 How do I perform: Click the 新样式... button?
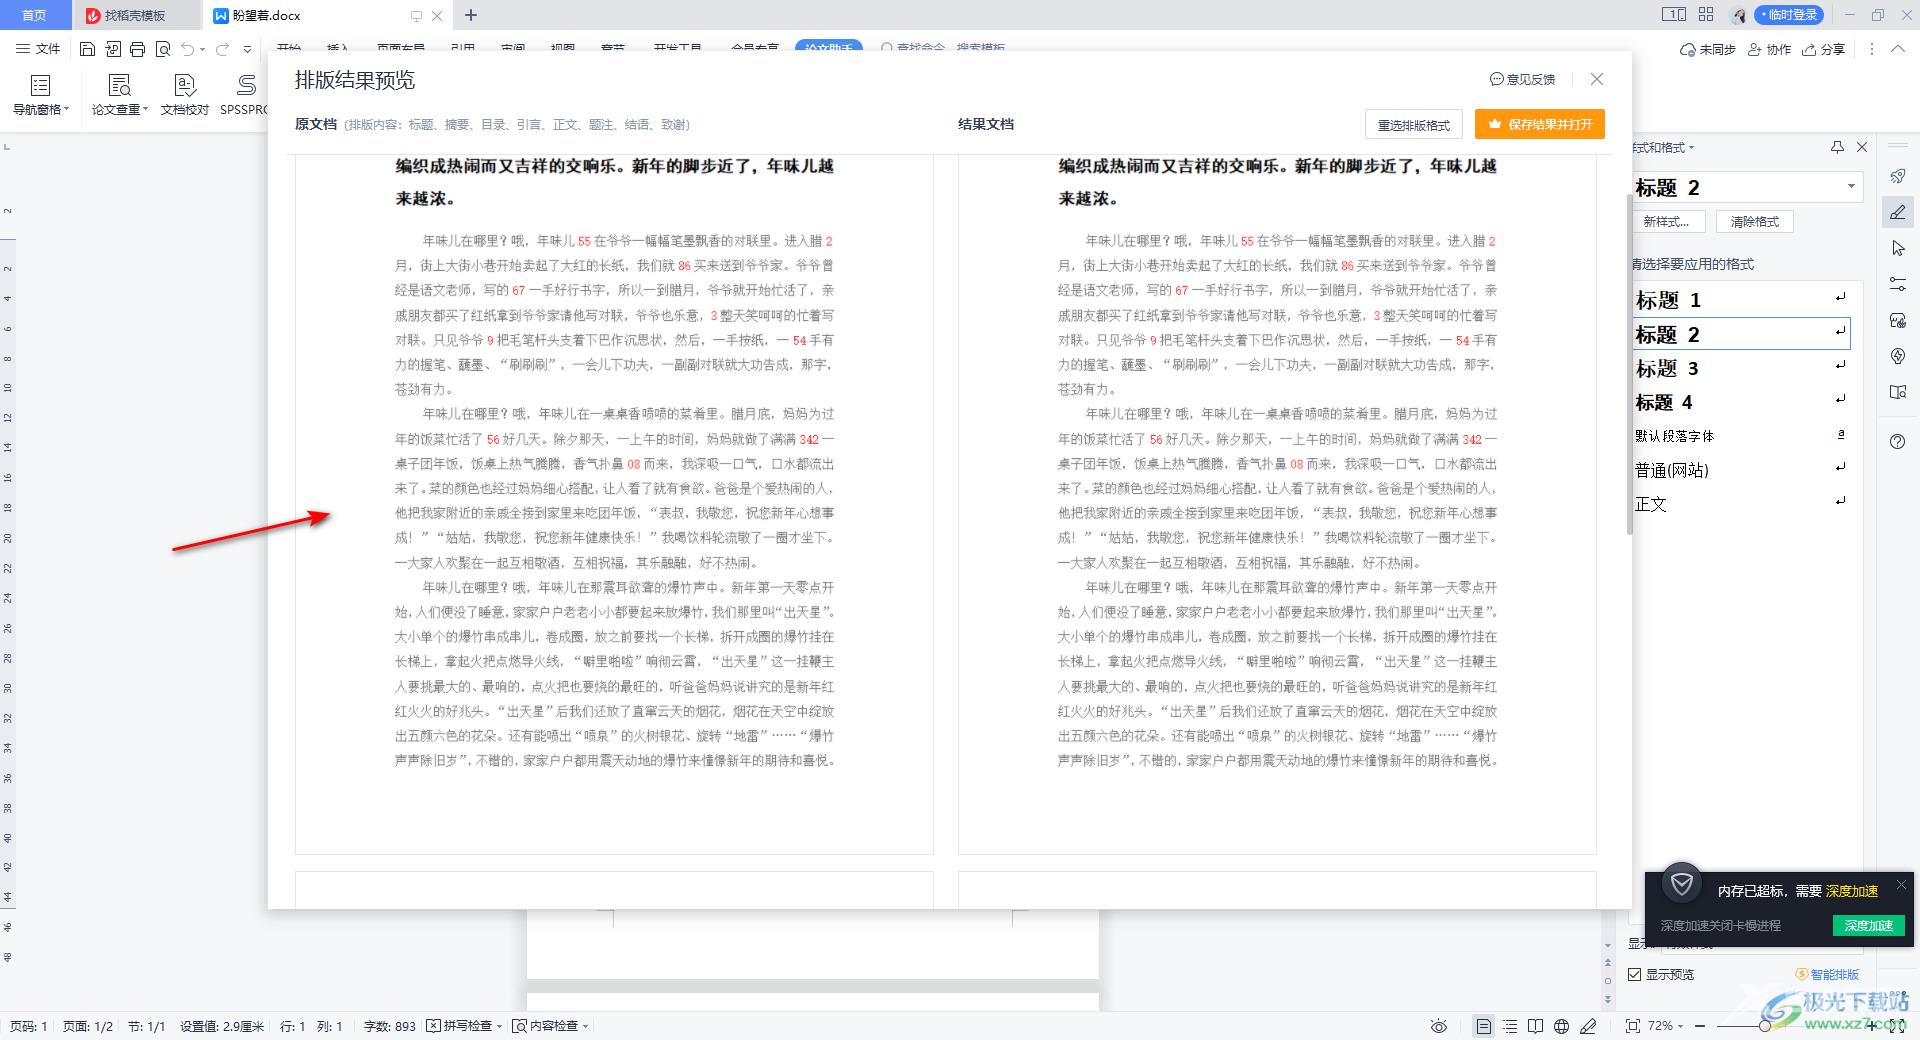pyautogui.click(x=1667, y=222)
